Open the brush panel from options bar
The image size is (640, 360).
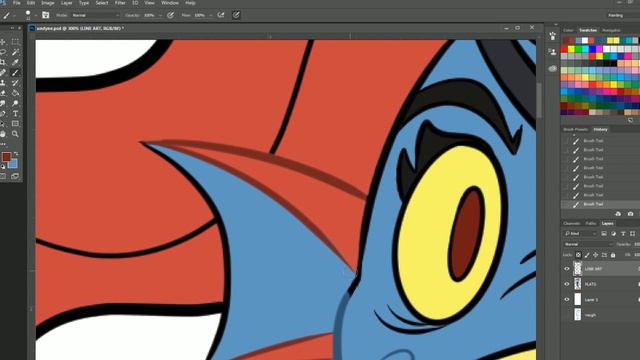tap(45, 15)
